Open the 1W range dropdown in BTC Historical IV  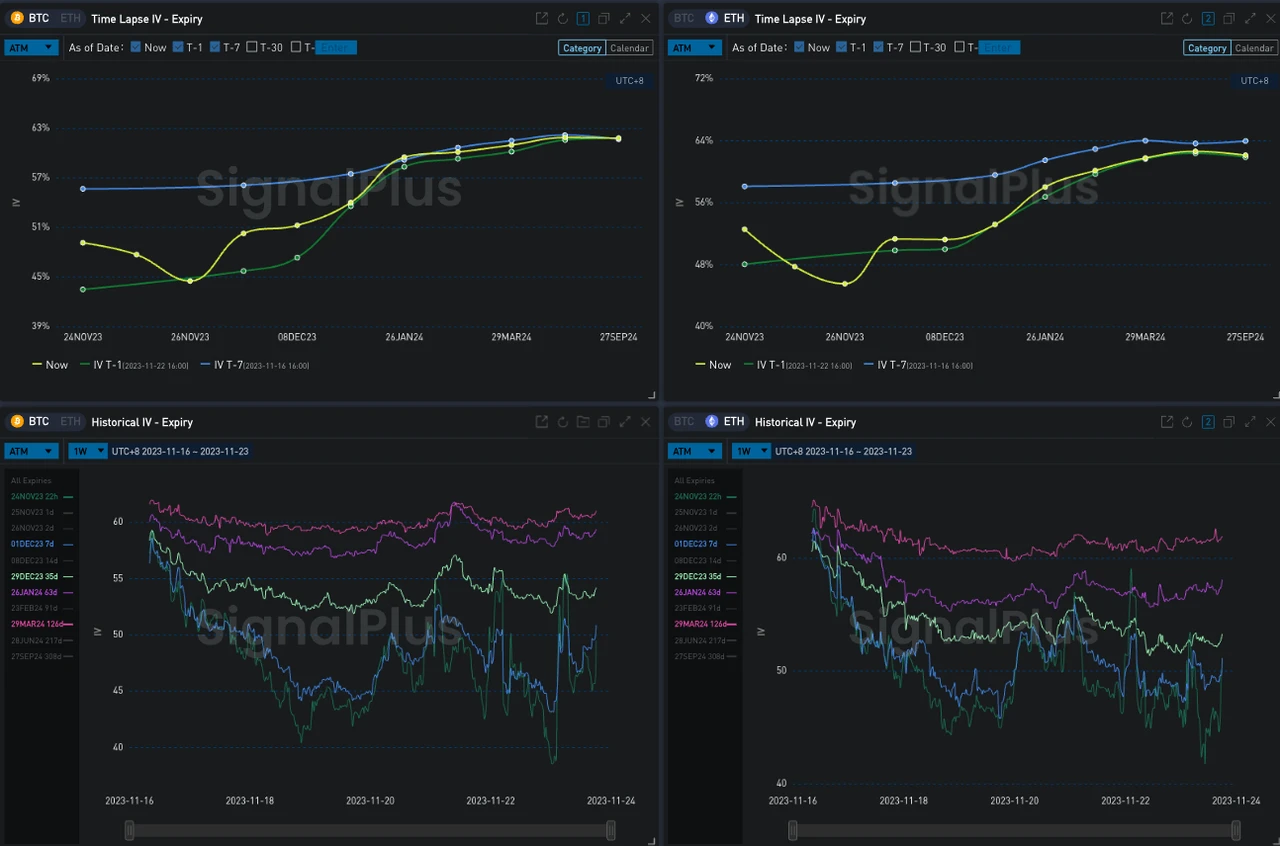pyautogui.click(x=84, y=451)
